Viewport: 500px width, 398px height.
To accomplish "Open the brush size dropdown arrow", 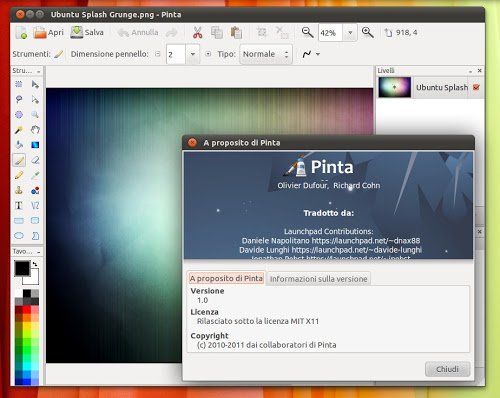I will [x=193, y=54].
